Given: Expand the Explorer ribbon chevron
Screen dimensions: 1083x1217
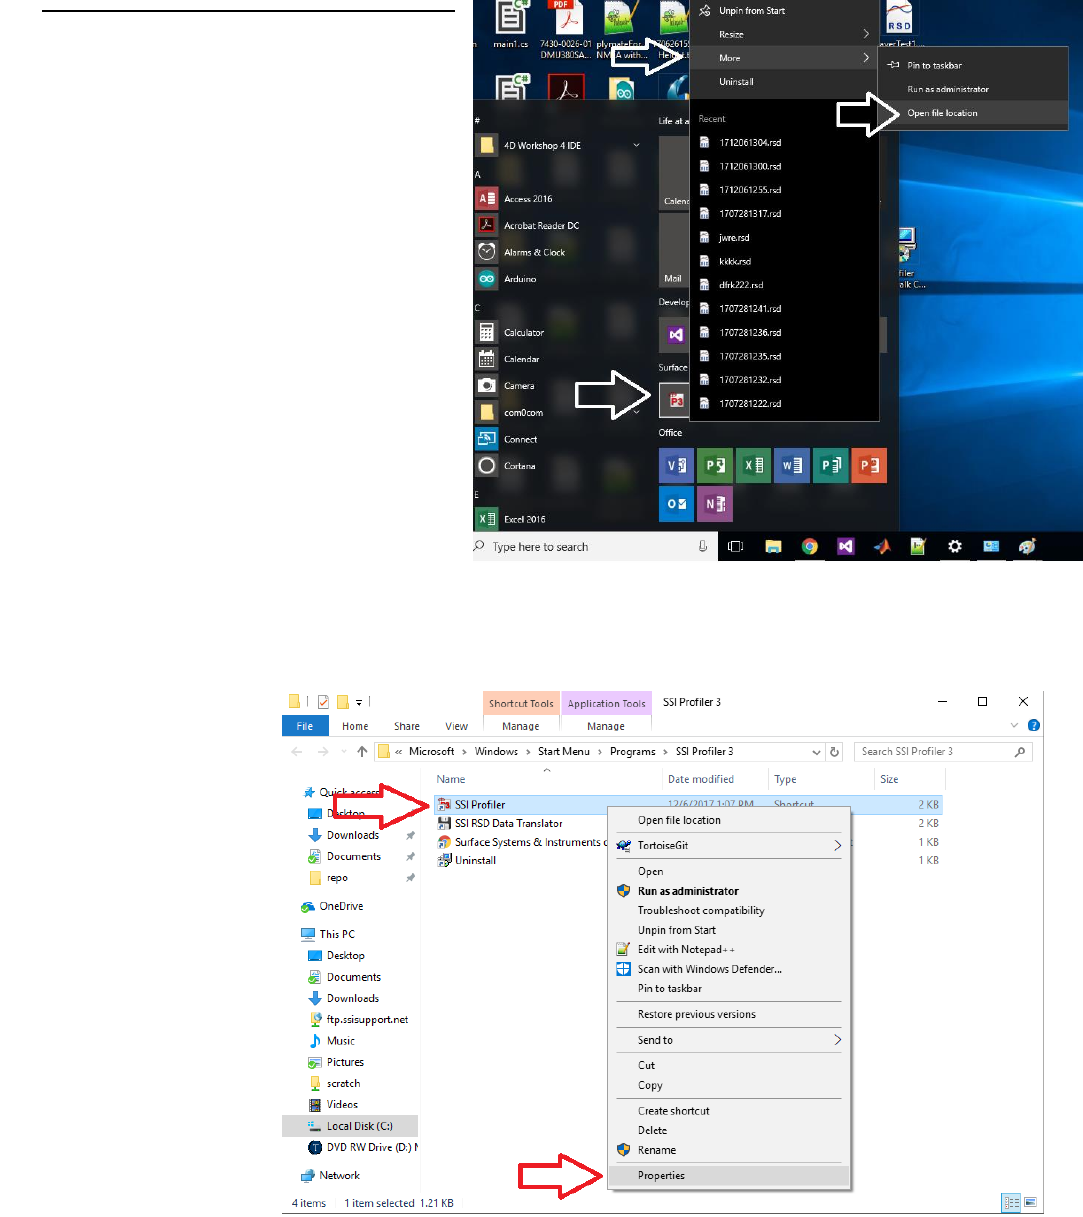Looking at the screenshot, I should click(1014, 725).
